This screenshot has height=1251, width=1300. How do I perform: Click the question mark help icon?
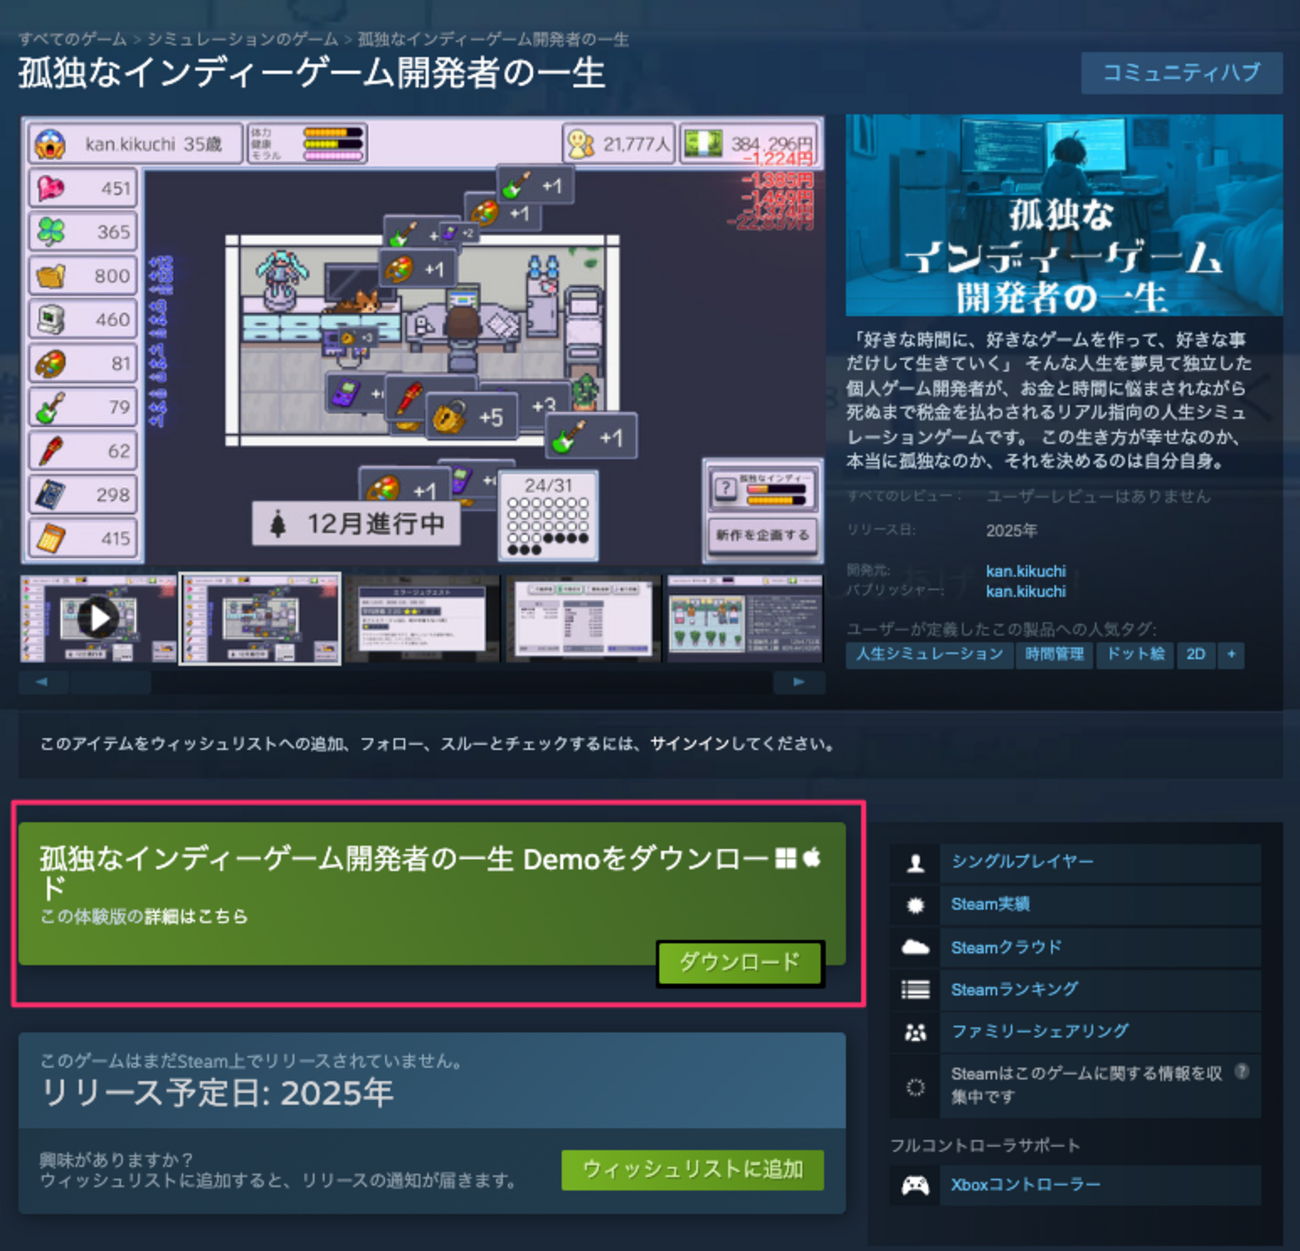(1242, 1071)
